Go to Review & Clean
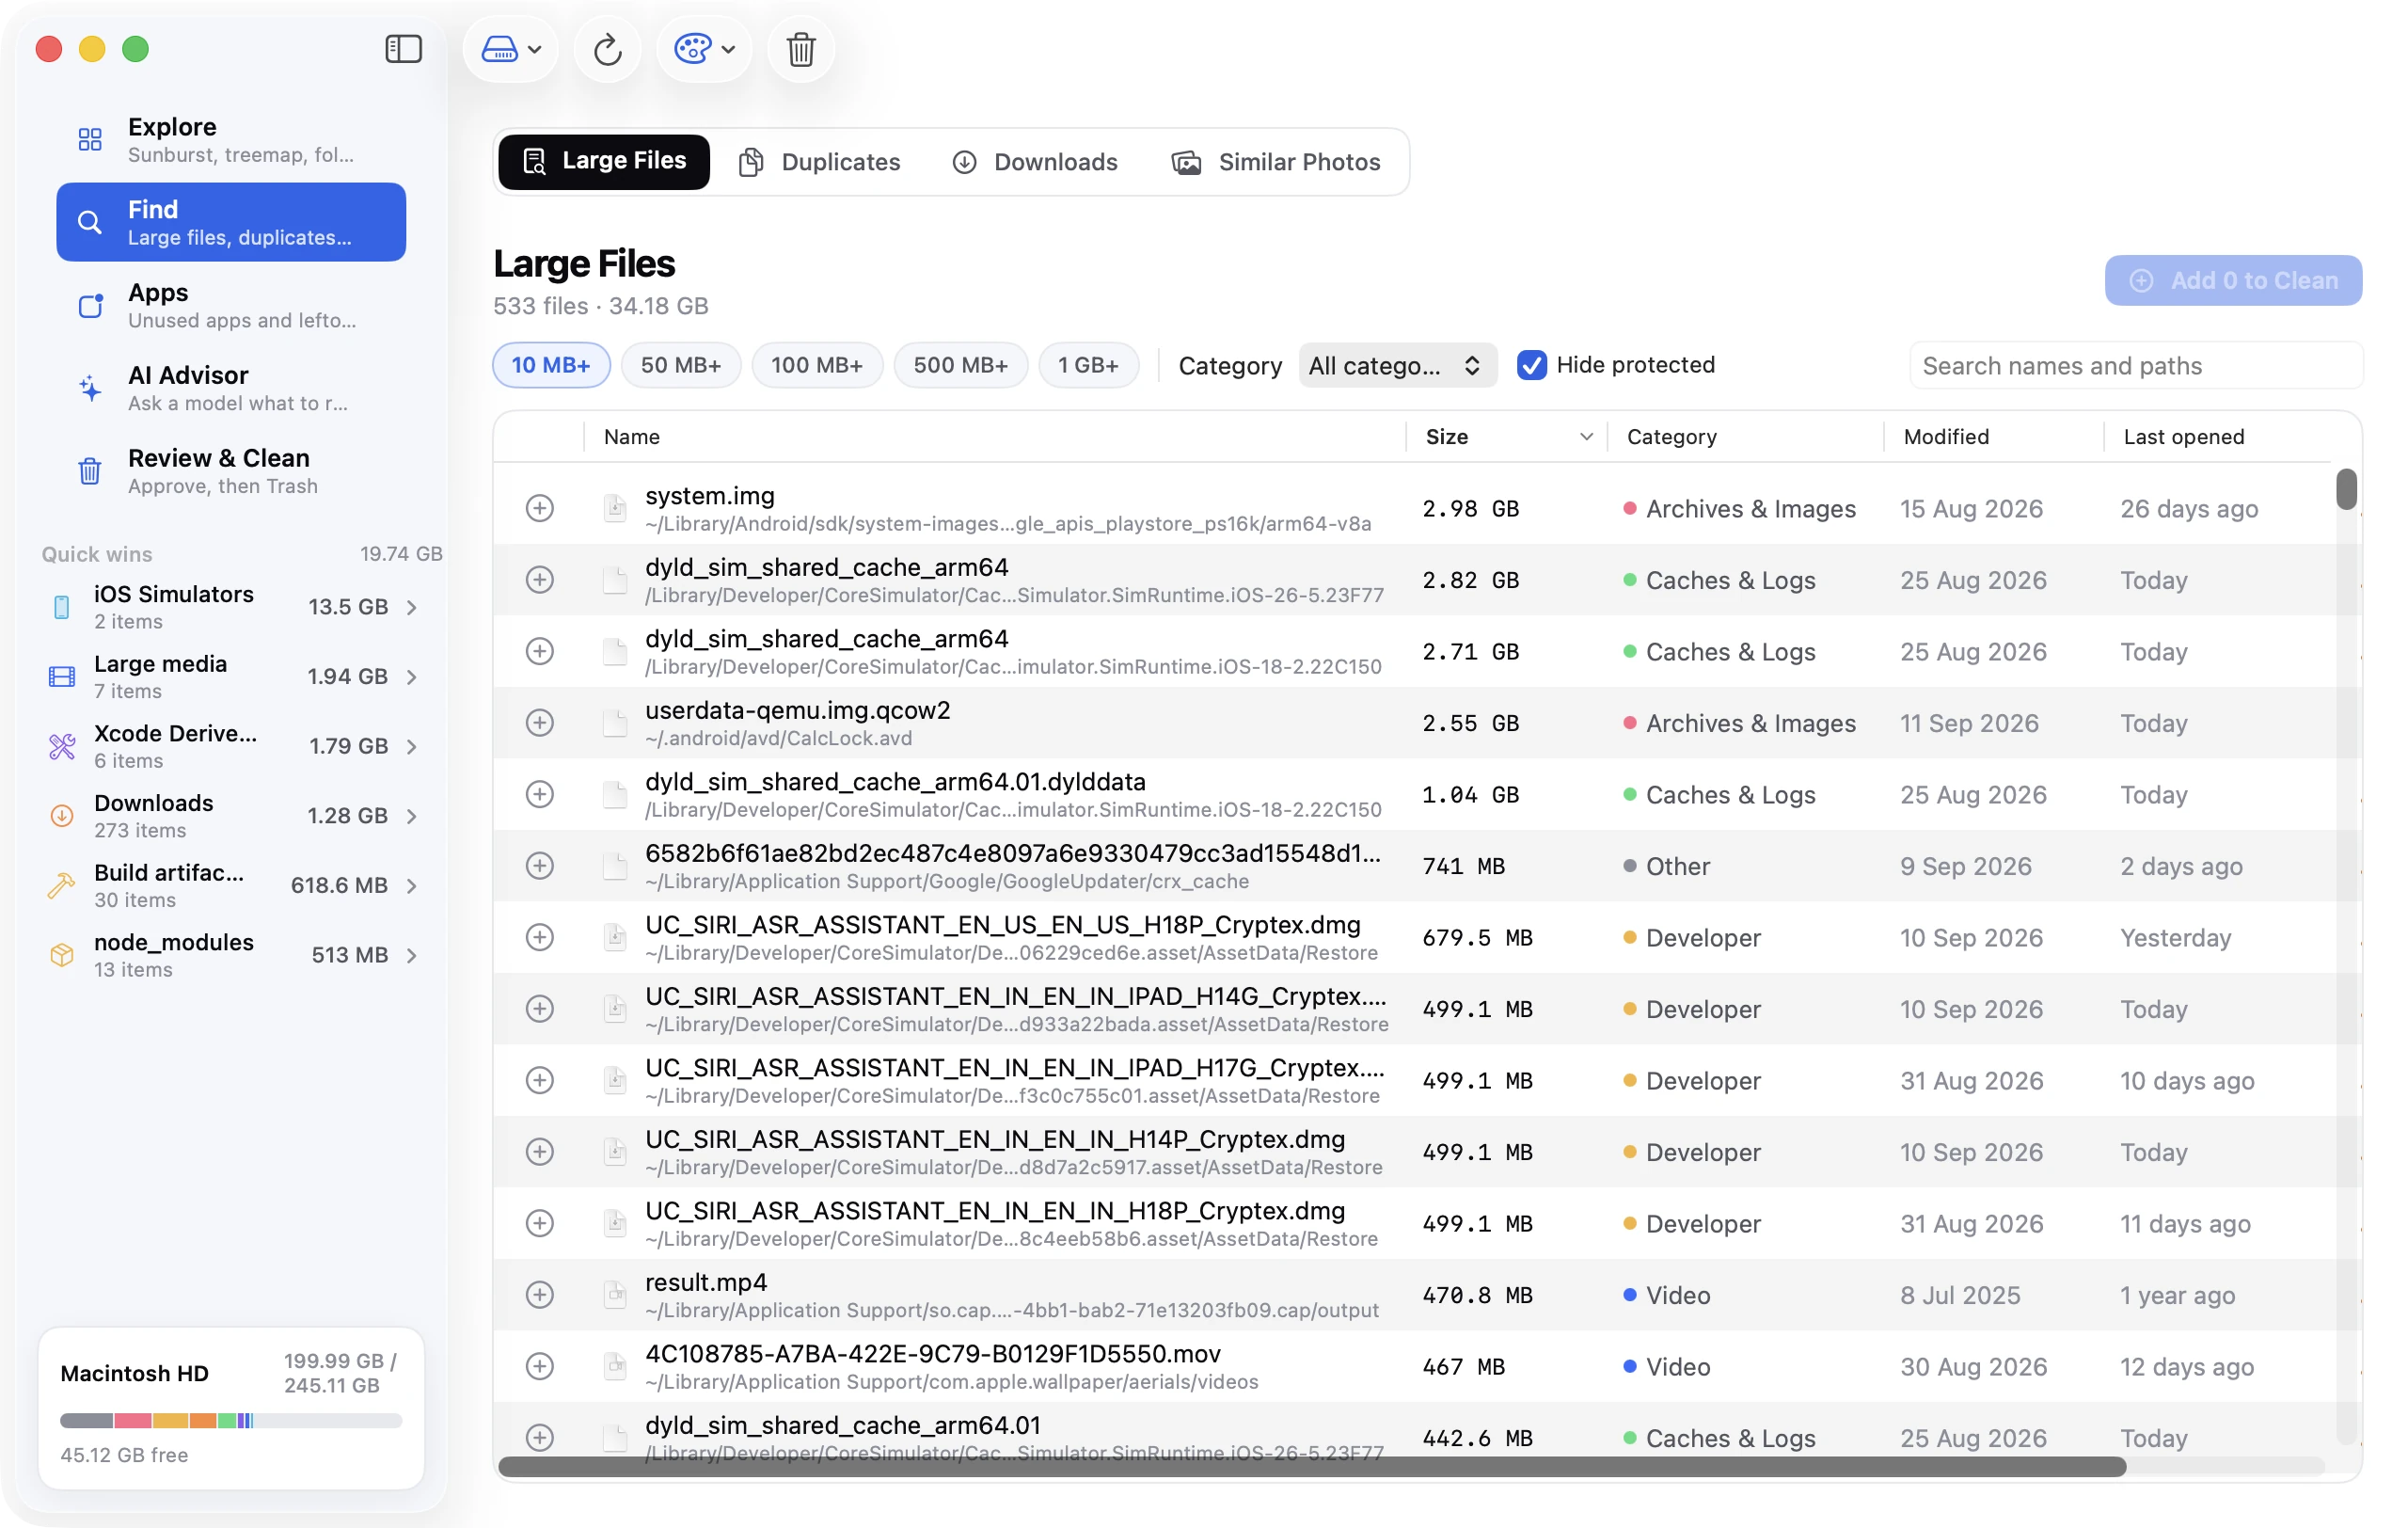This screenshot has height=1528, width=2408. 231,471
